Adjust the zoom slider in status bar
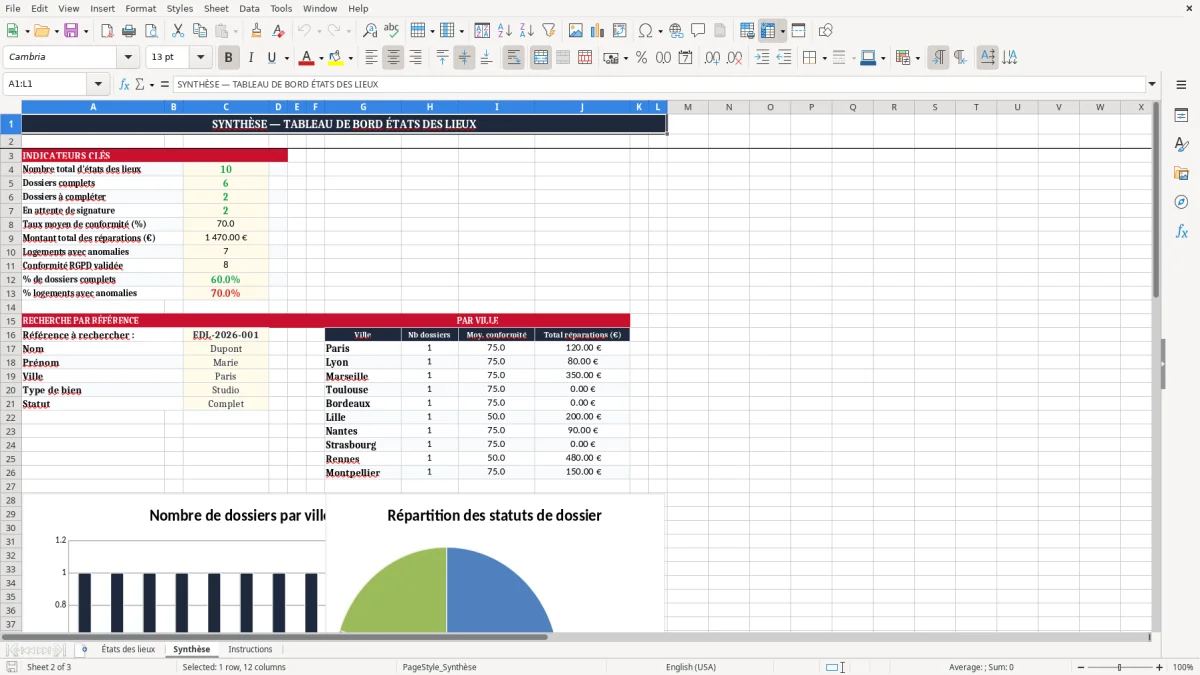Image resolution: width=1200 pixels, height=675 pixels. [x=1120, y=667]
